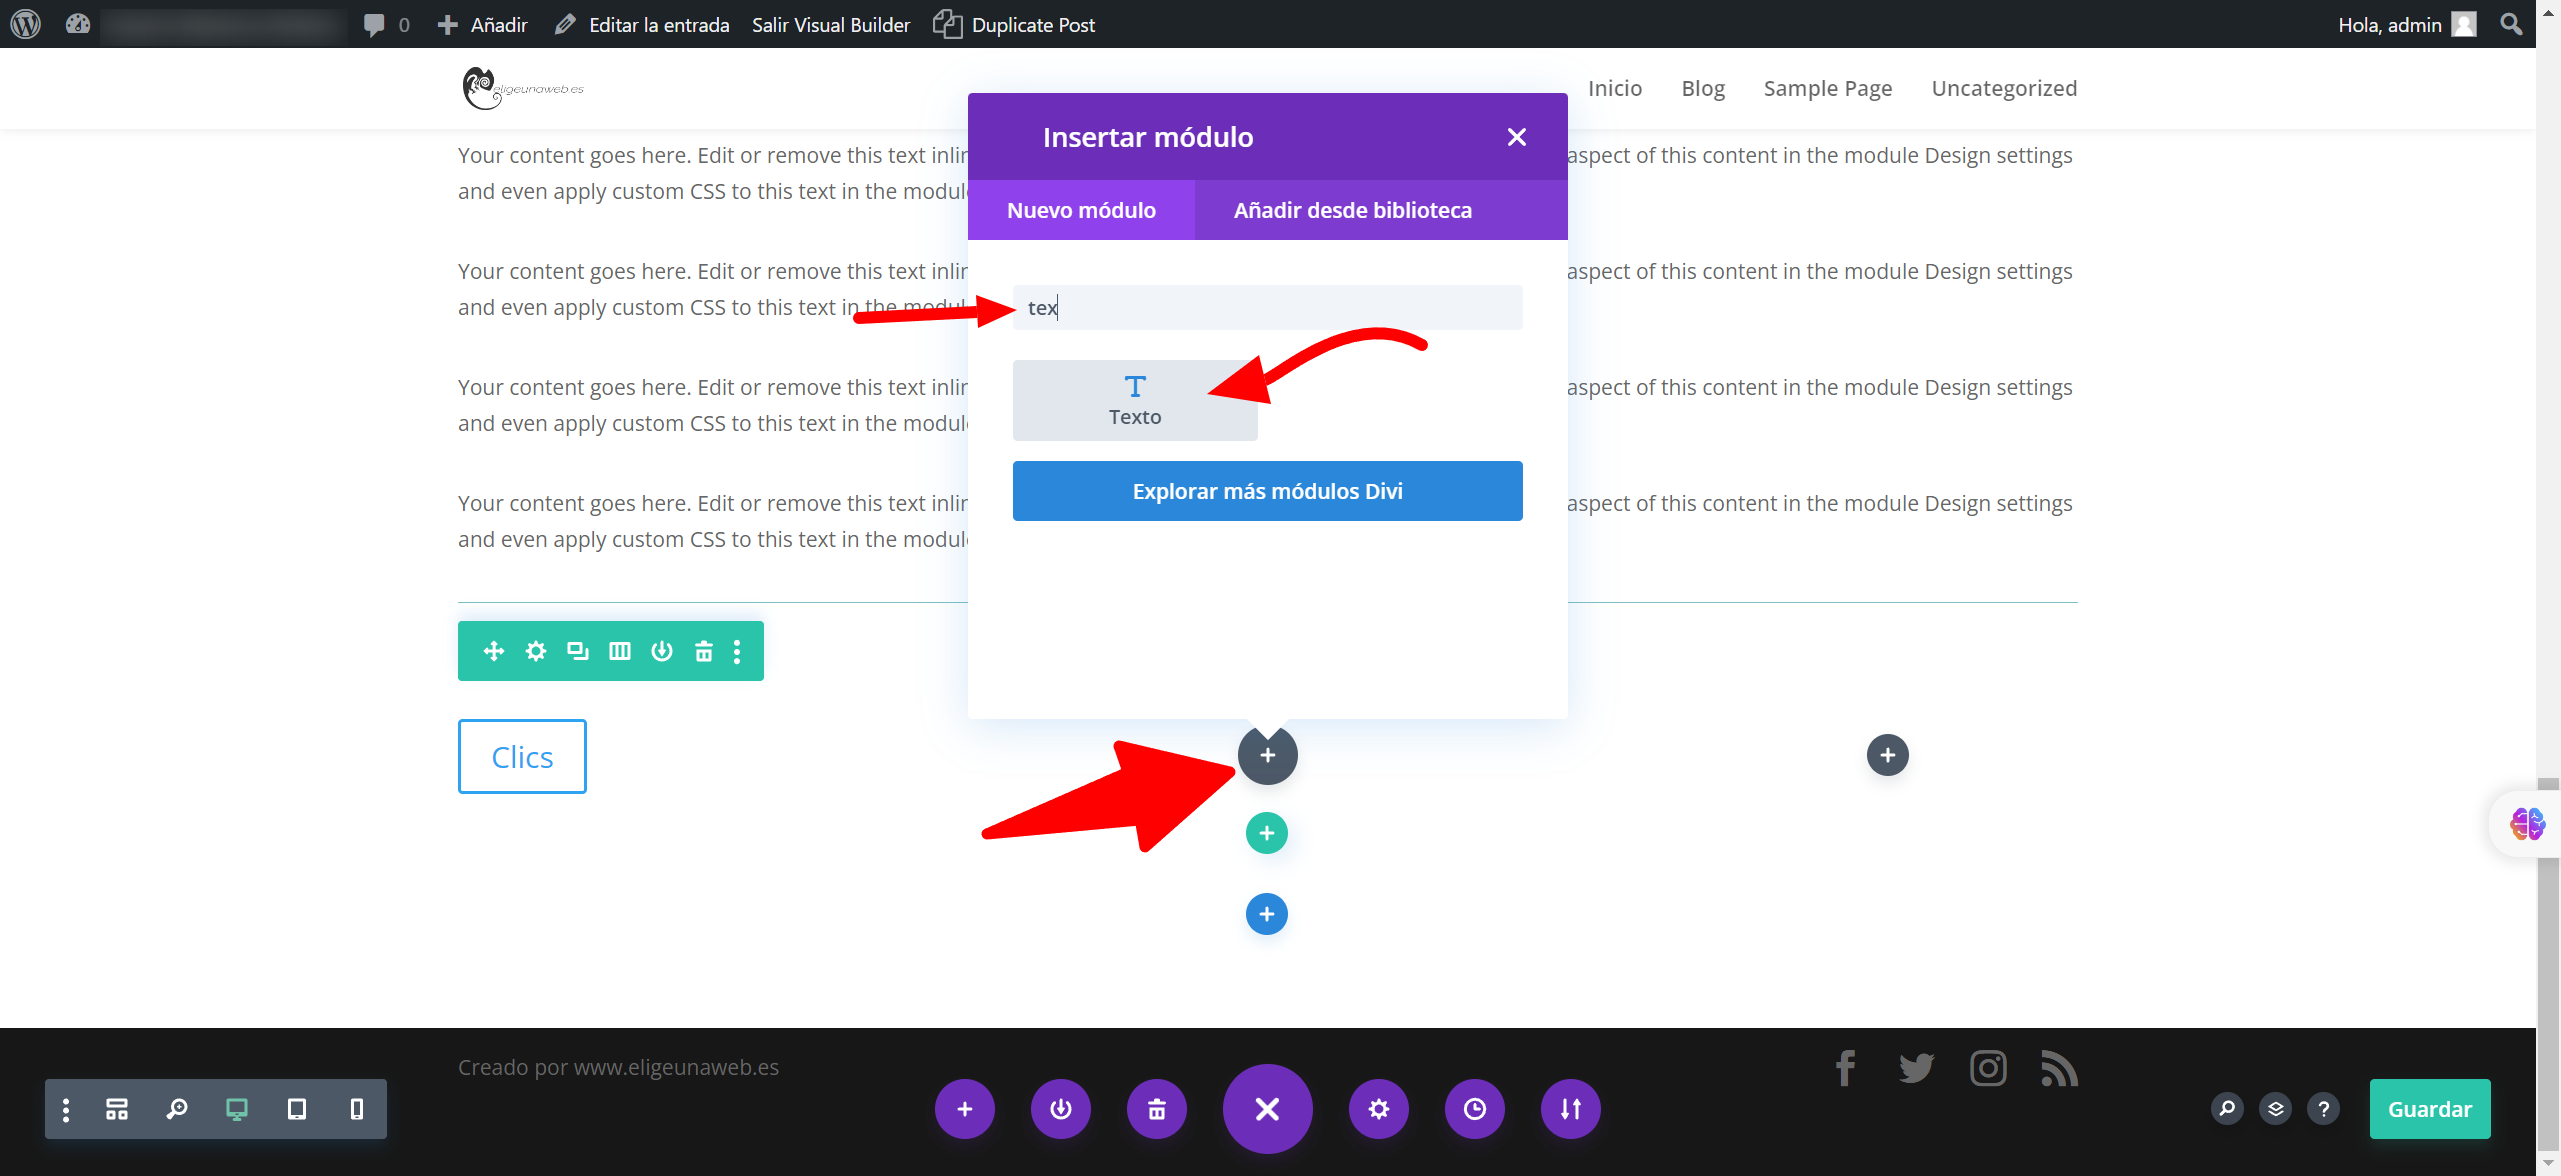Change row column structure icon
The image size is (2561, 1176).
click(620, 651)
